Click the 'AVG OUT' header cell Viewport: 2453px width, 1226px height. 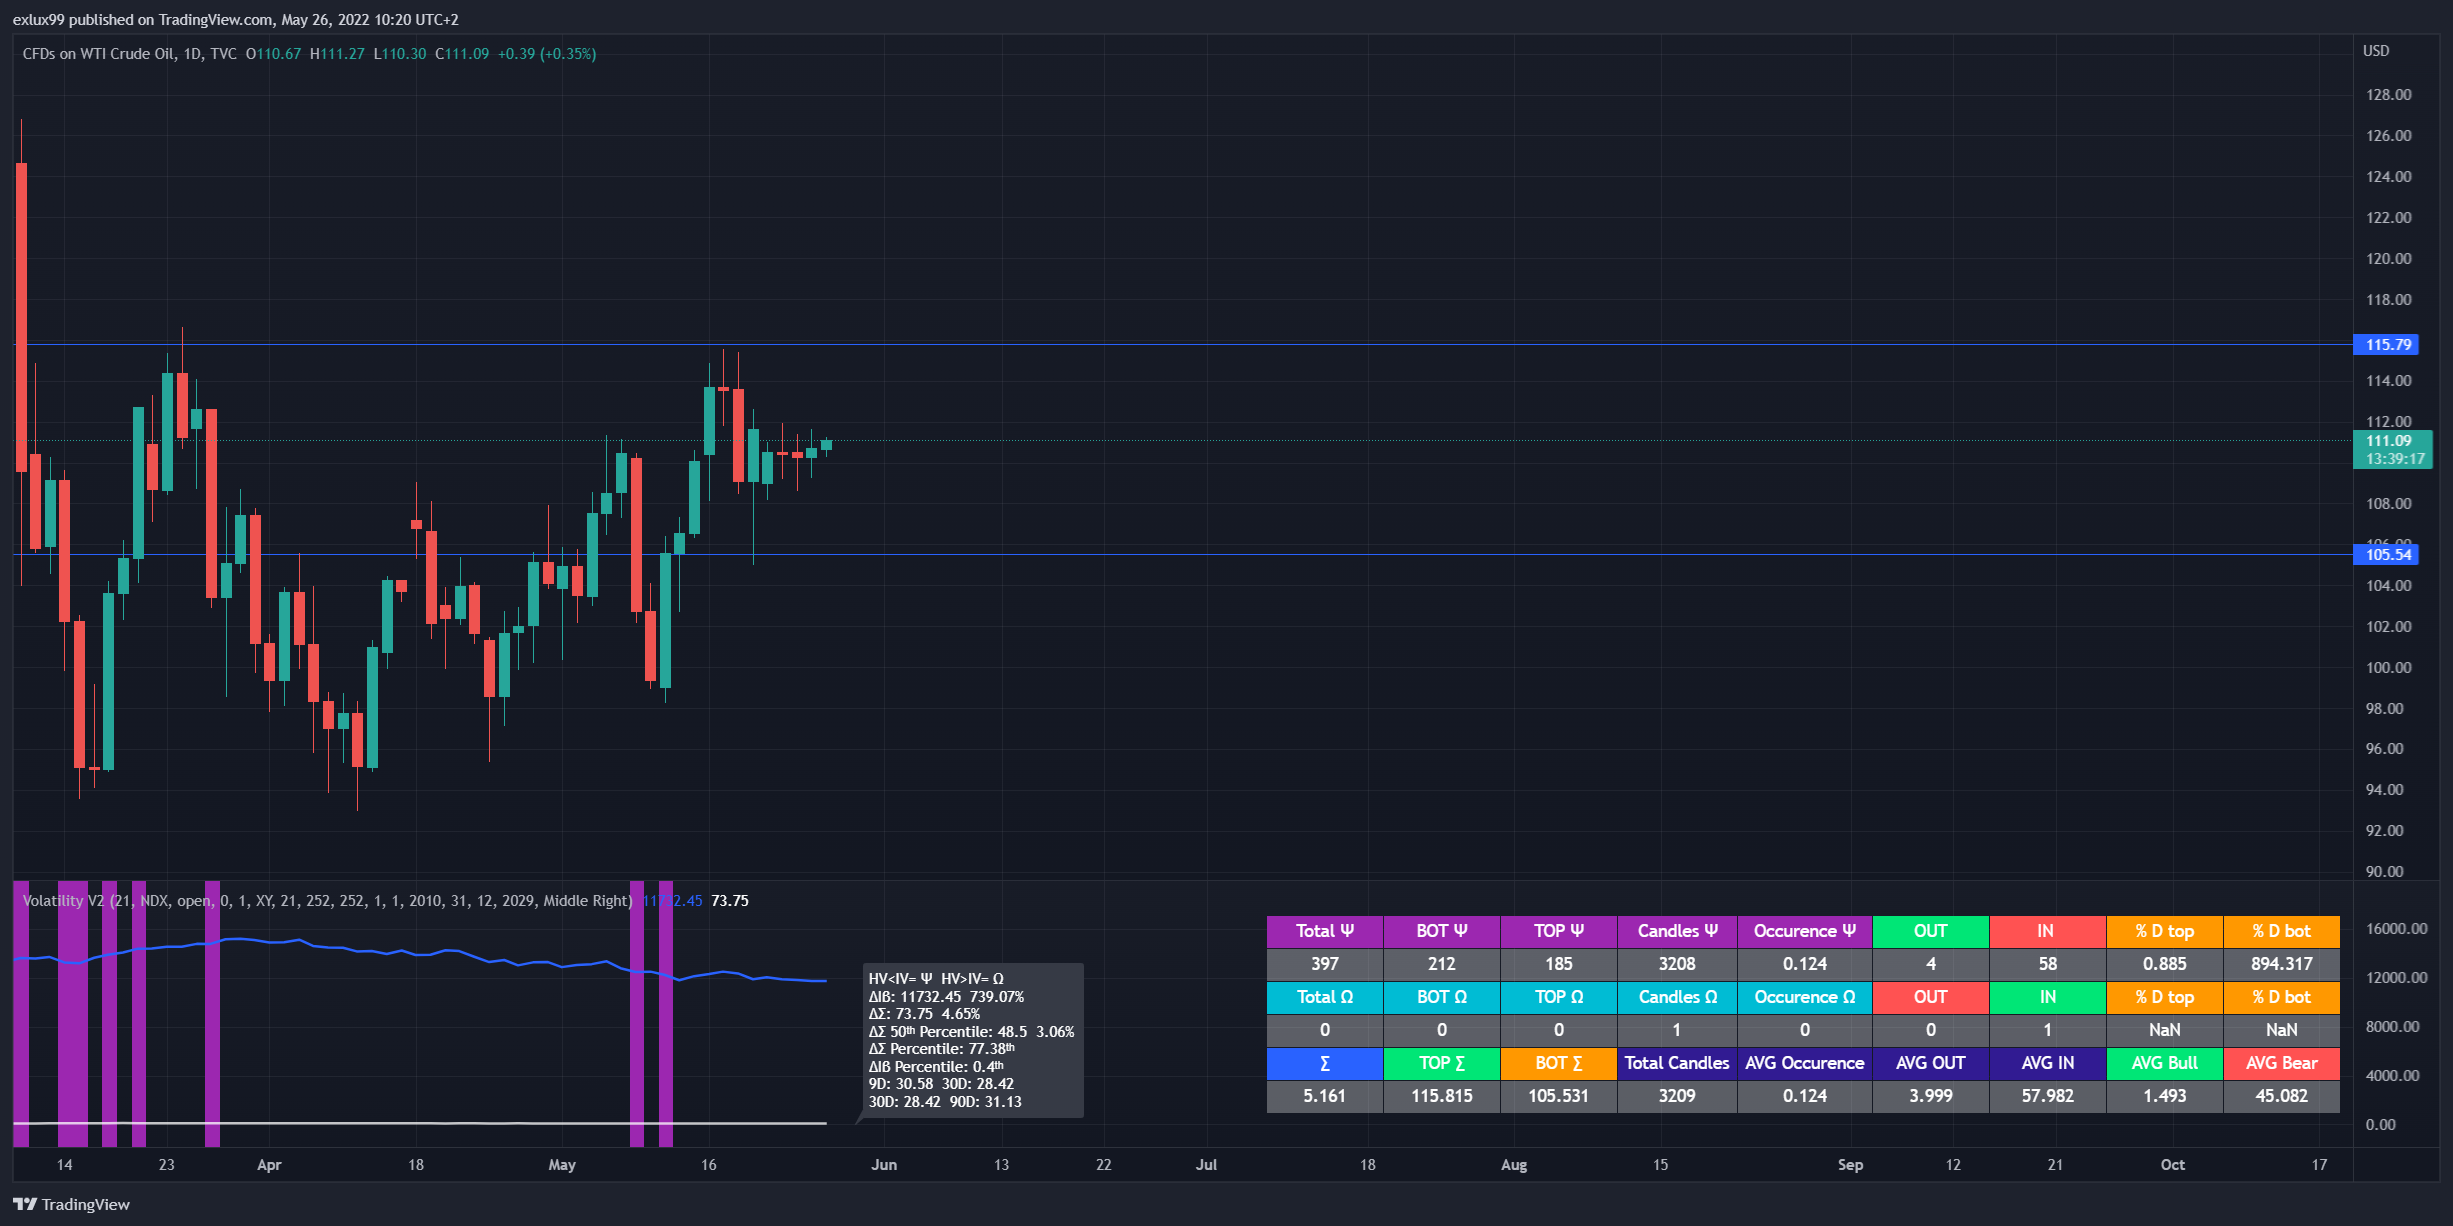click(x=1931, y=1063)
